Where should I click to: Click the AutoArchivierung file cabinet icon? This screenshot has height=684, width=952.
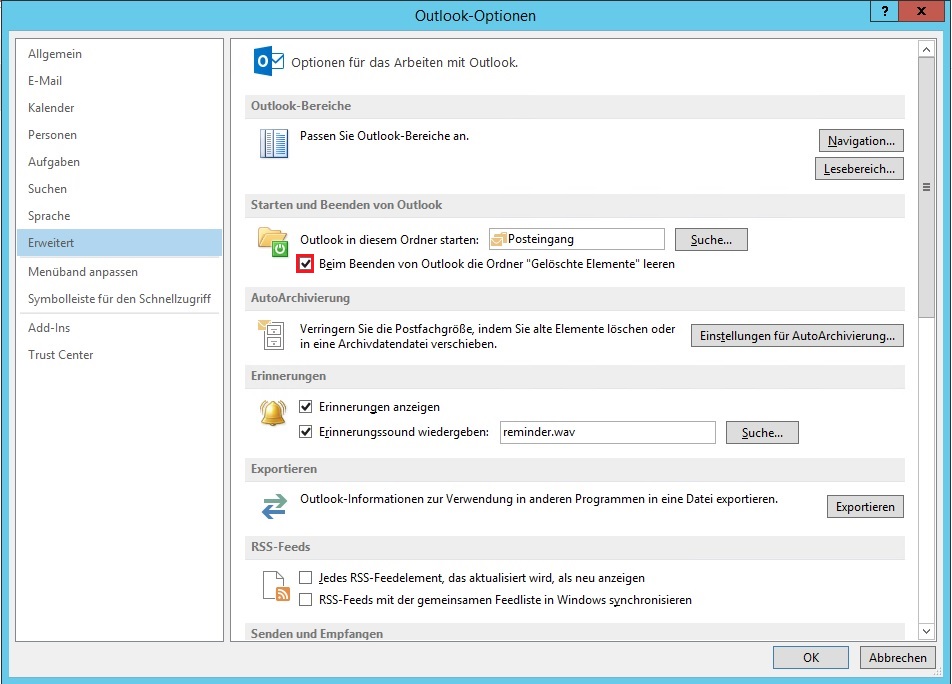[271, 334]
